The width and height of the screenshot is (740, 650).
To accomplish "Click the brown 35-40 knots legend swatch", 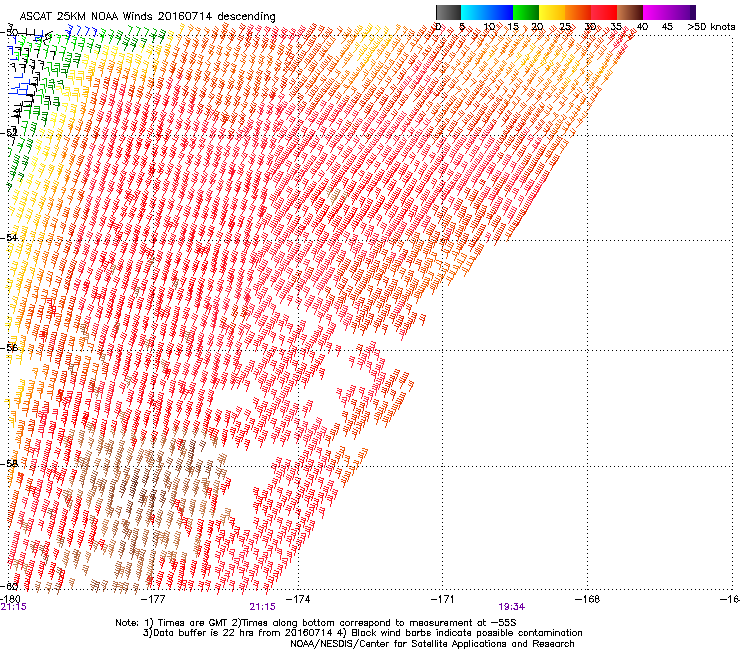I will (x=630, y=12).
